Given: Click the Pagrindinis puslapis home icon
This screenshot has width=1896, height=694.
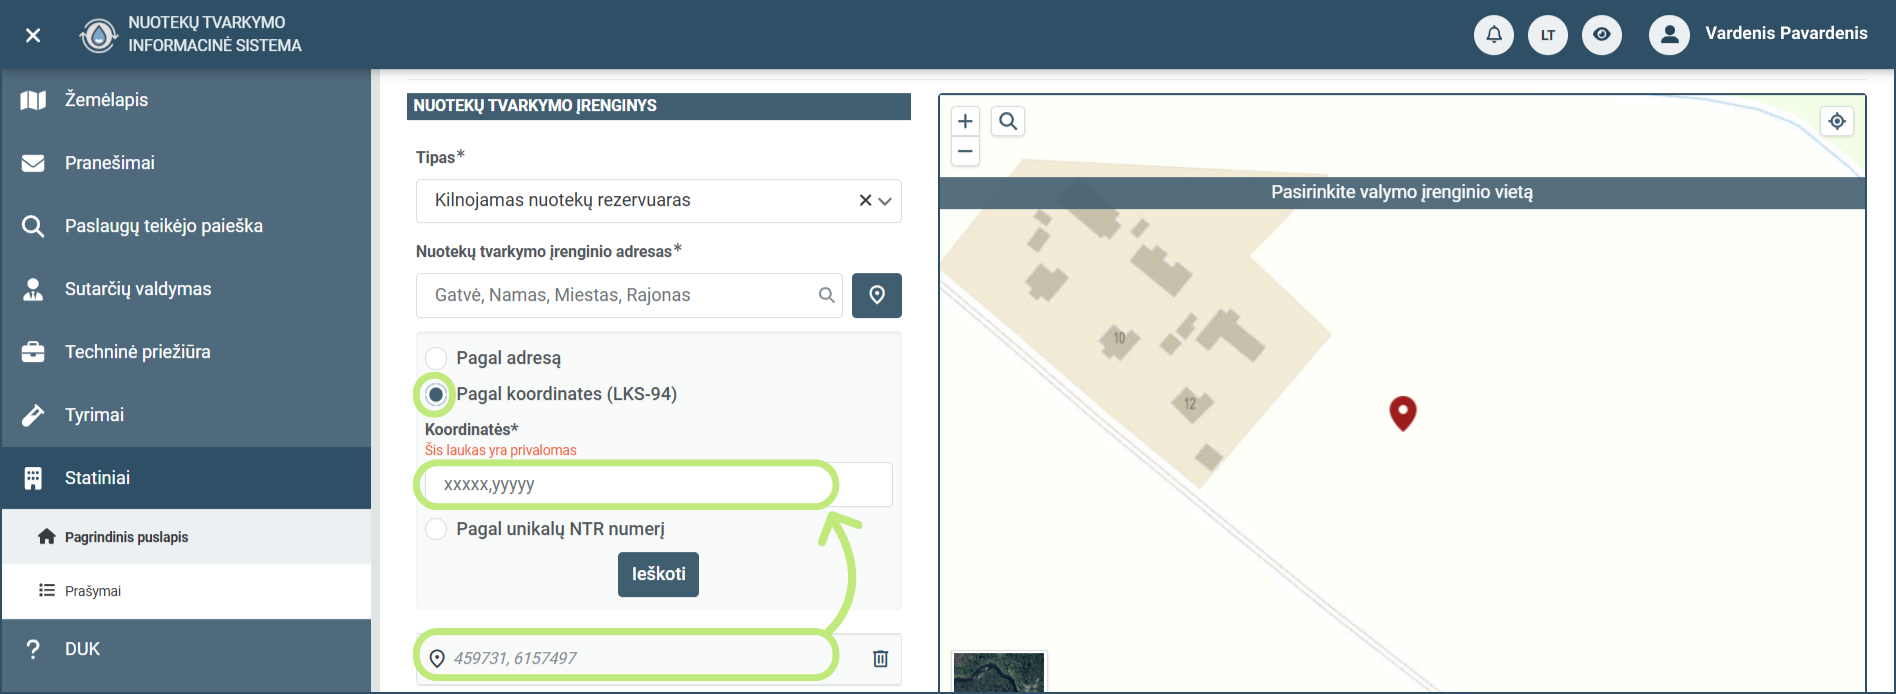Looking at the screenshot, I should coord(47,537).
